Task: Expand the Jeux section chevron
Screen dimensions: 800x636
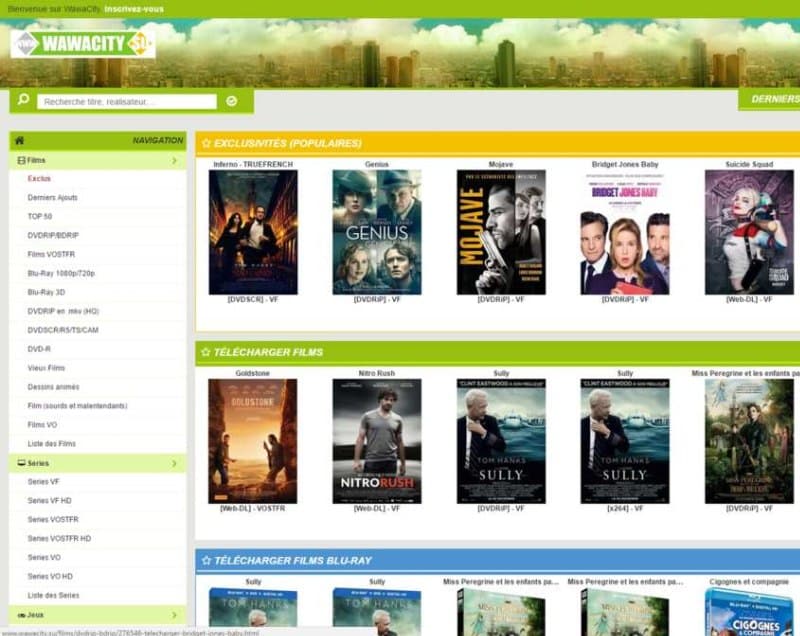Action: (x=174, y=615)
